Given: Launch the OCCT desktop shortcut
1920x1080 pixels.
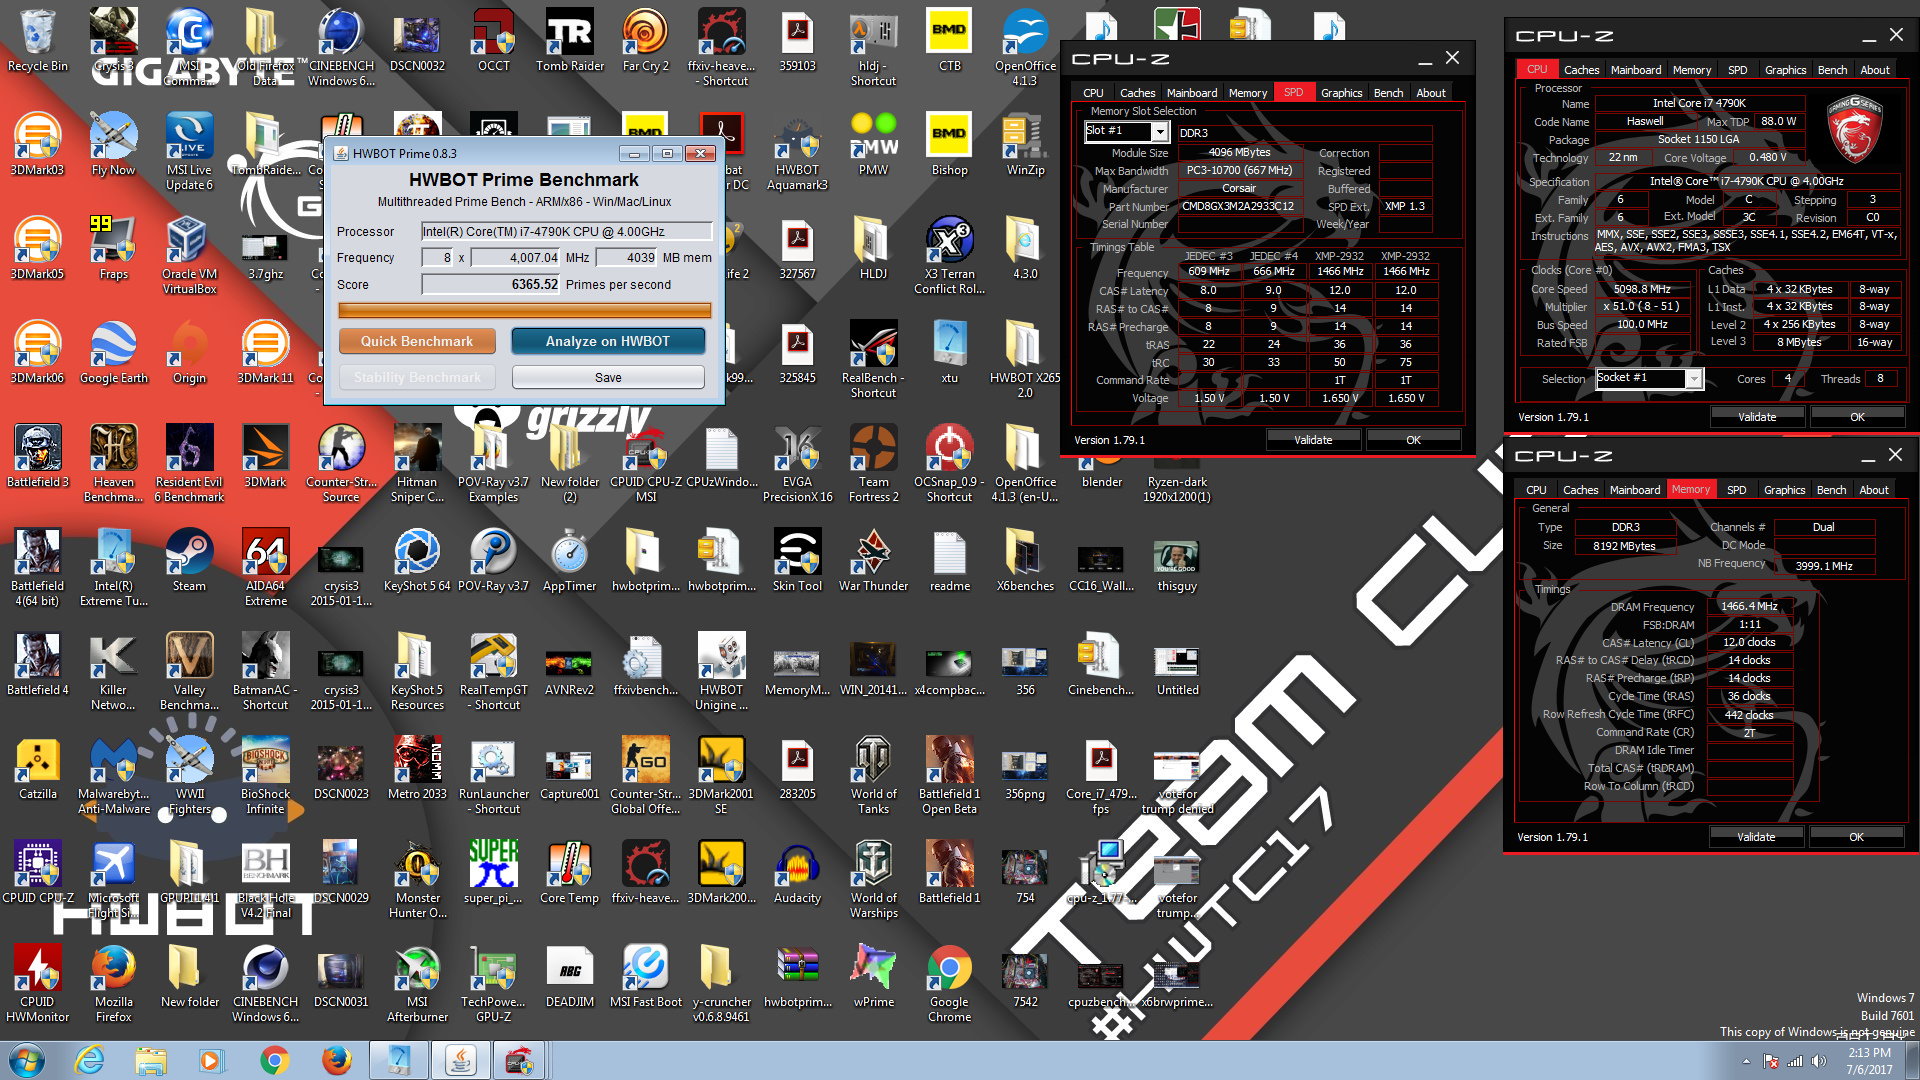Looking at the screenshot, I should [493, 41].
